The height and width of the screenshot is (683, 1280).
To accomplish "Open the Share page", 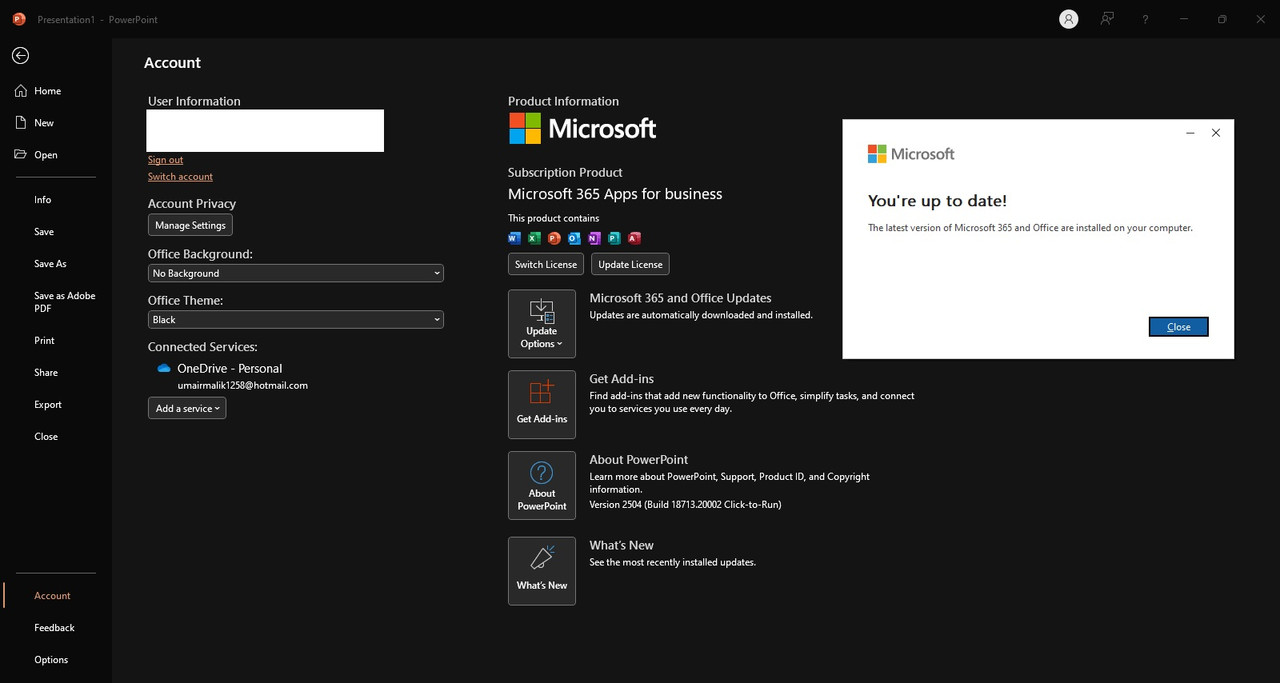I will pyautogui.click(x=46, y=373).
